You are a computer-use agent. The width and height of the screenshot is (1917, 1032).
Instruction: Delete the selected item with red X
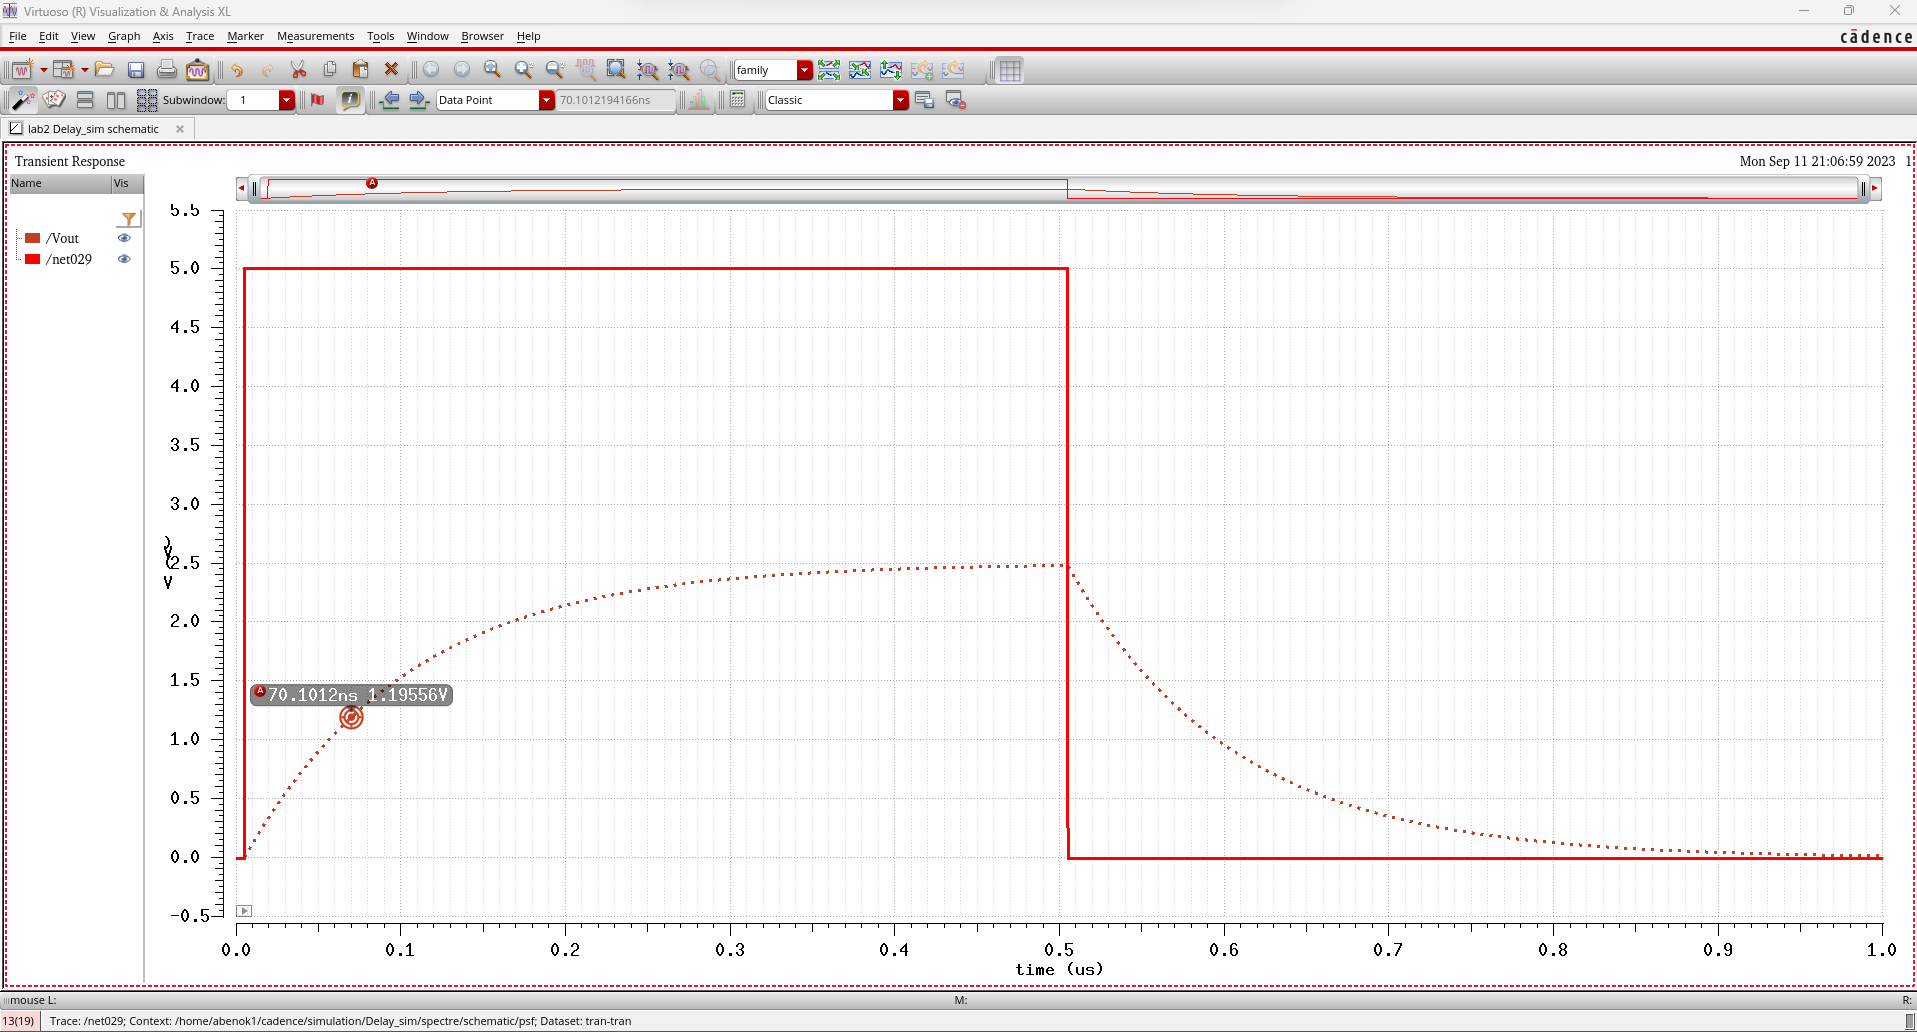coord(392,70)
